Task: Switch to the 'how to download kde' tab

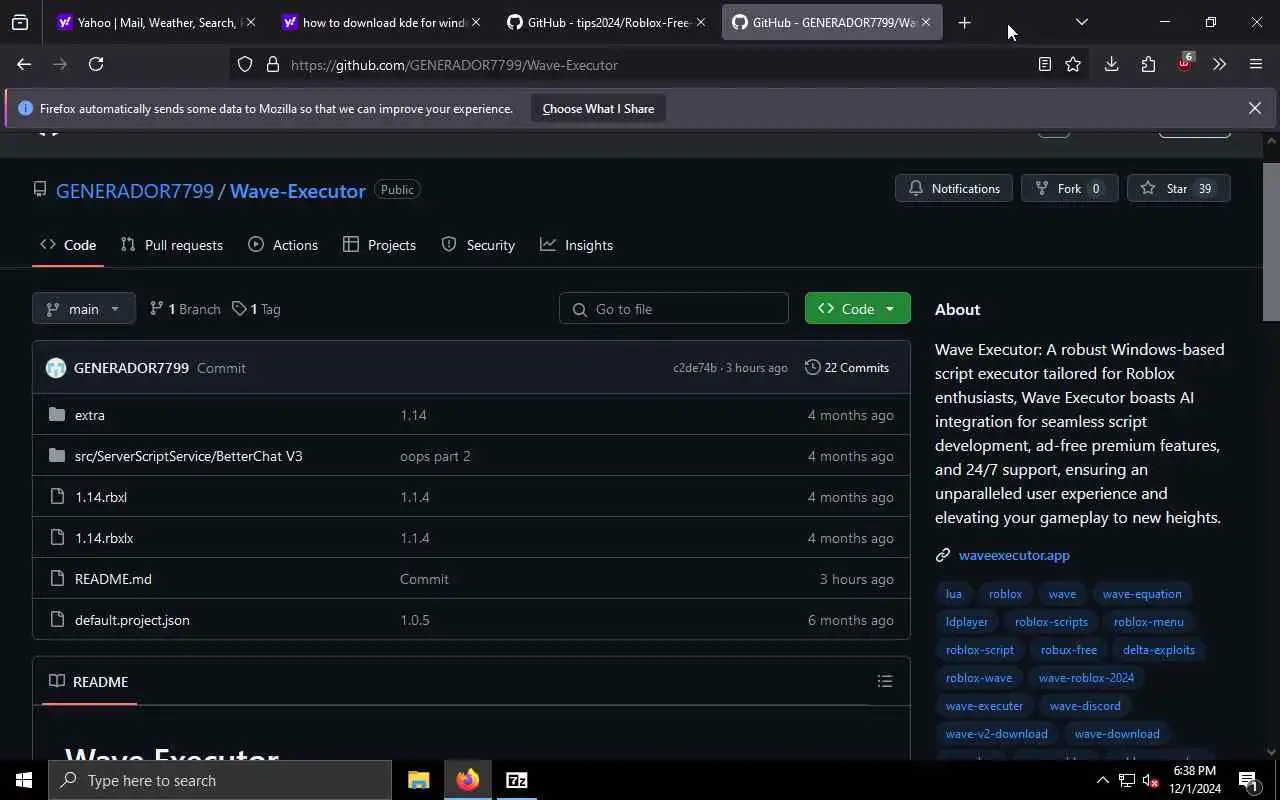Action: coord(381,22)
